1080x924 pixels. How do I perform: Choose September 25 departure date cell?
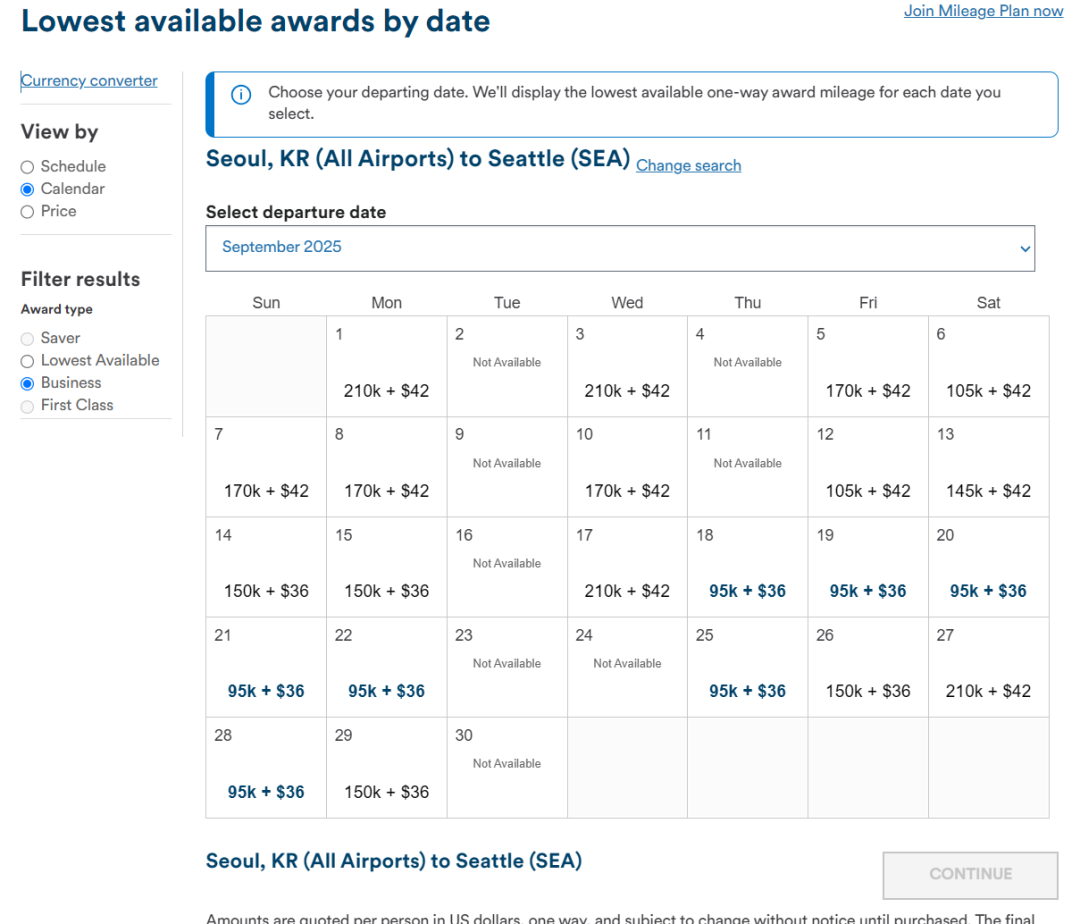tap(747, 667)
